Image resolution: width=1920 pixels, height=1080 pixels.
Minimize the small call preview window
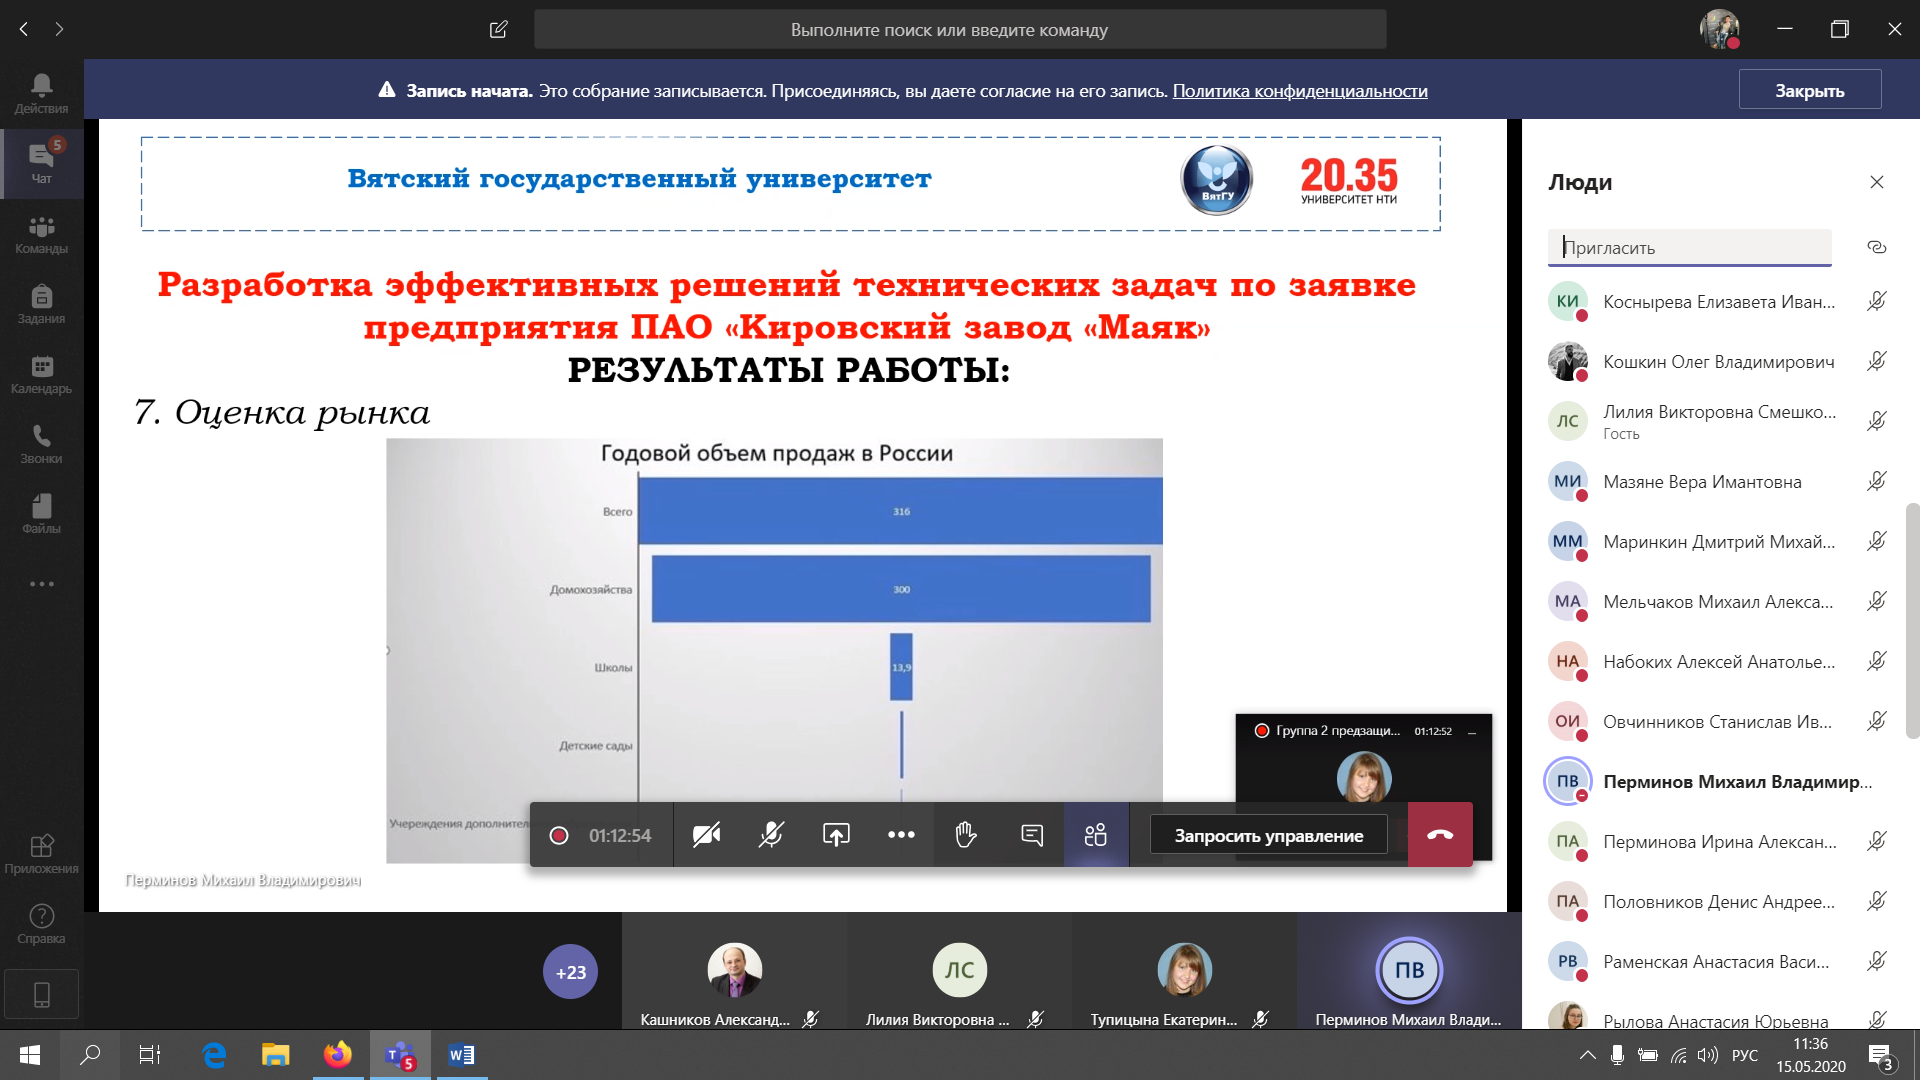pos(1472,732)
